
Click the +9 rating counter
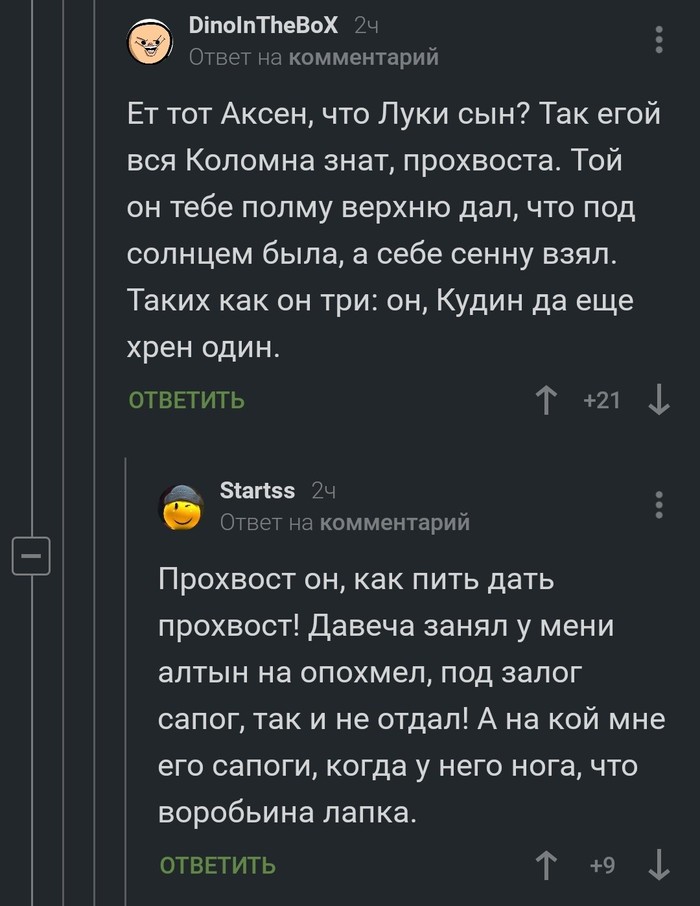click(602, 865)
